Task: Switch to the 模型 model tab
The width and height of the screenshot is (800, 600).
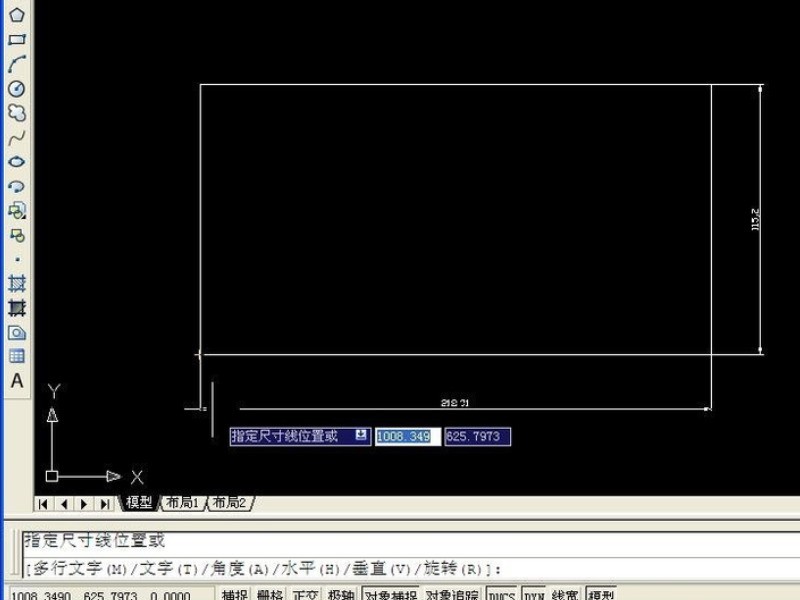Action: [139, 503]
